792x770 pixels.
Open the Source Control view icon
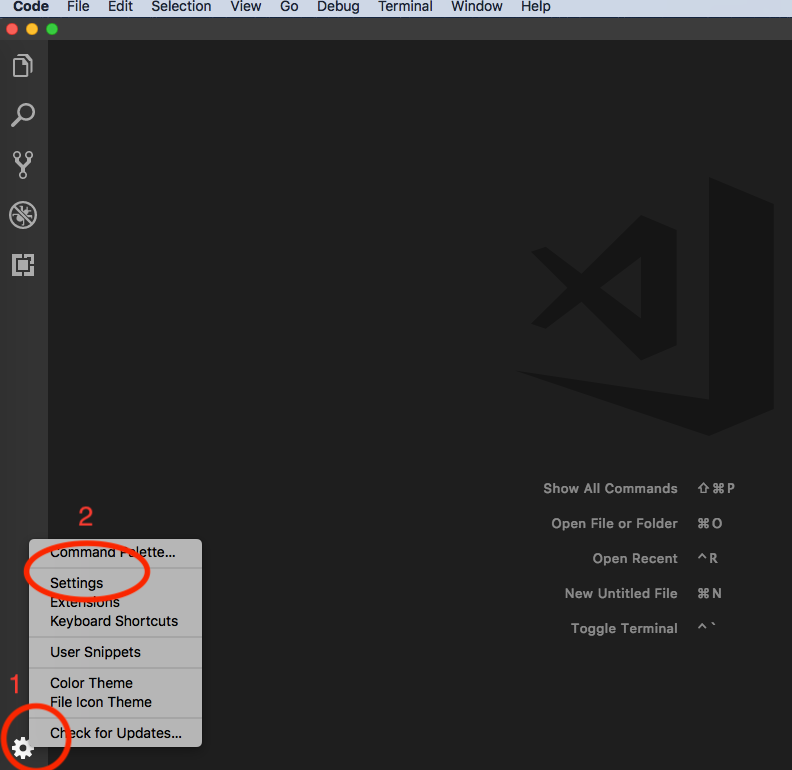pos(23,165)
